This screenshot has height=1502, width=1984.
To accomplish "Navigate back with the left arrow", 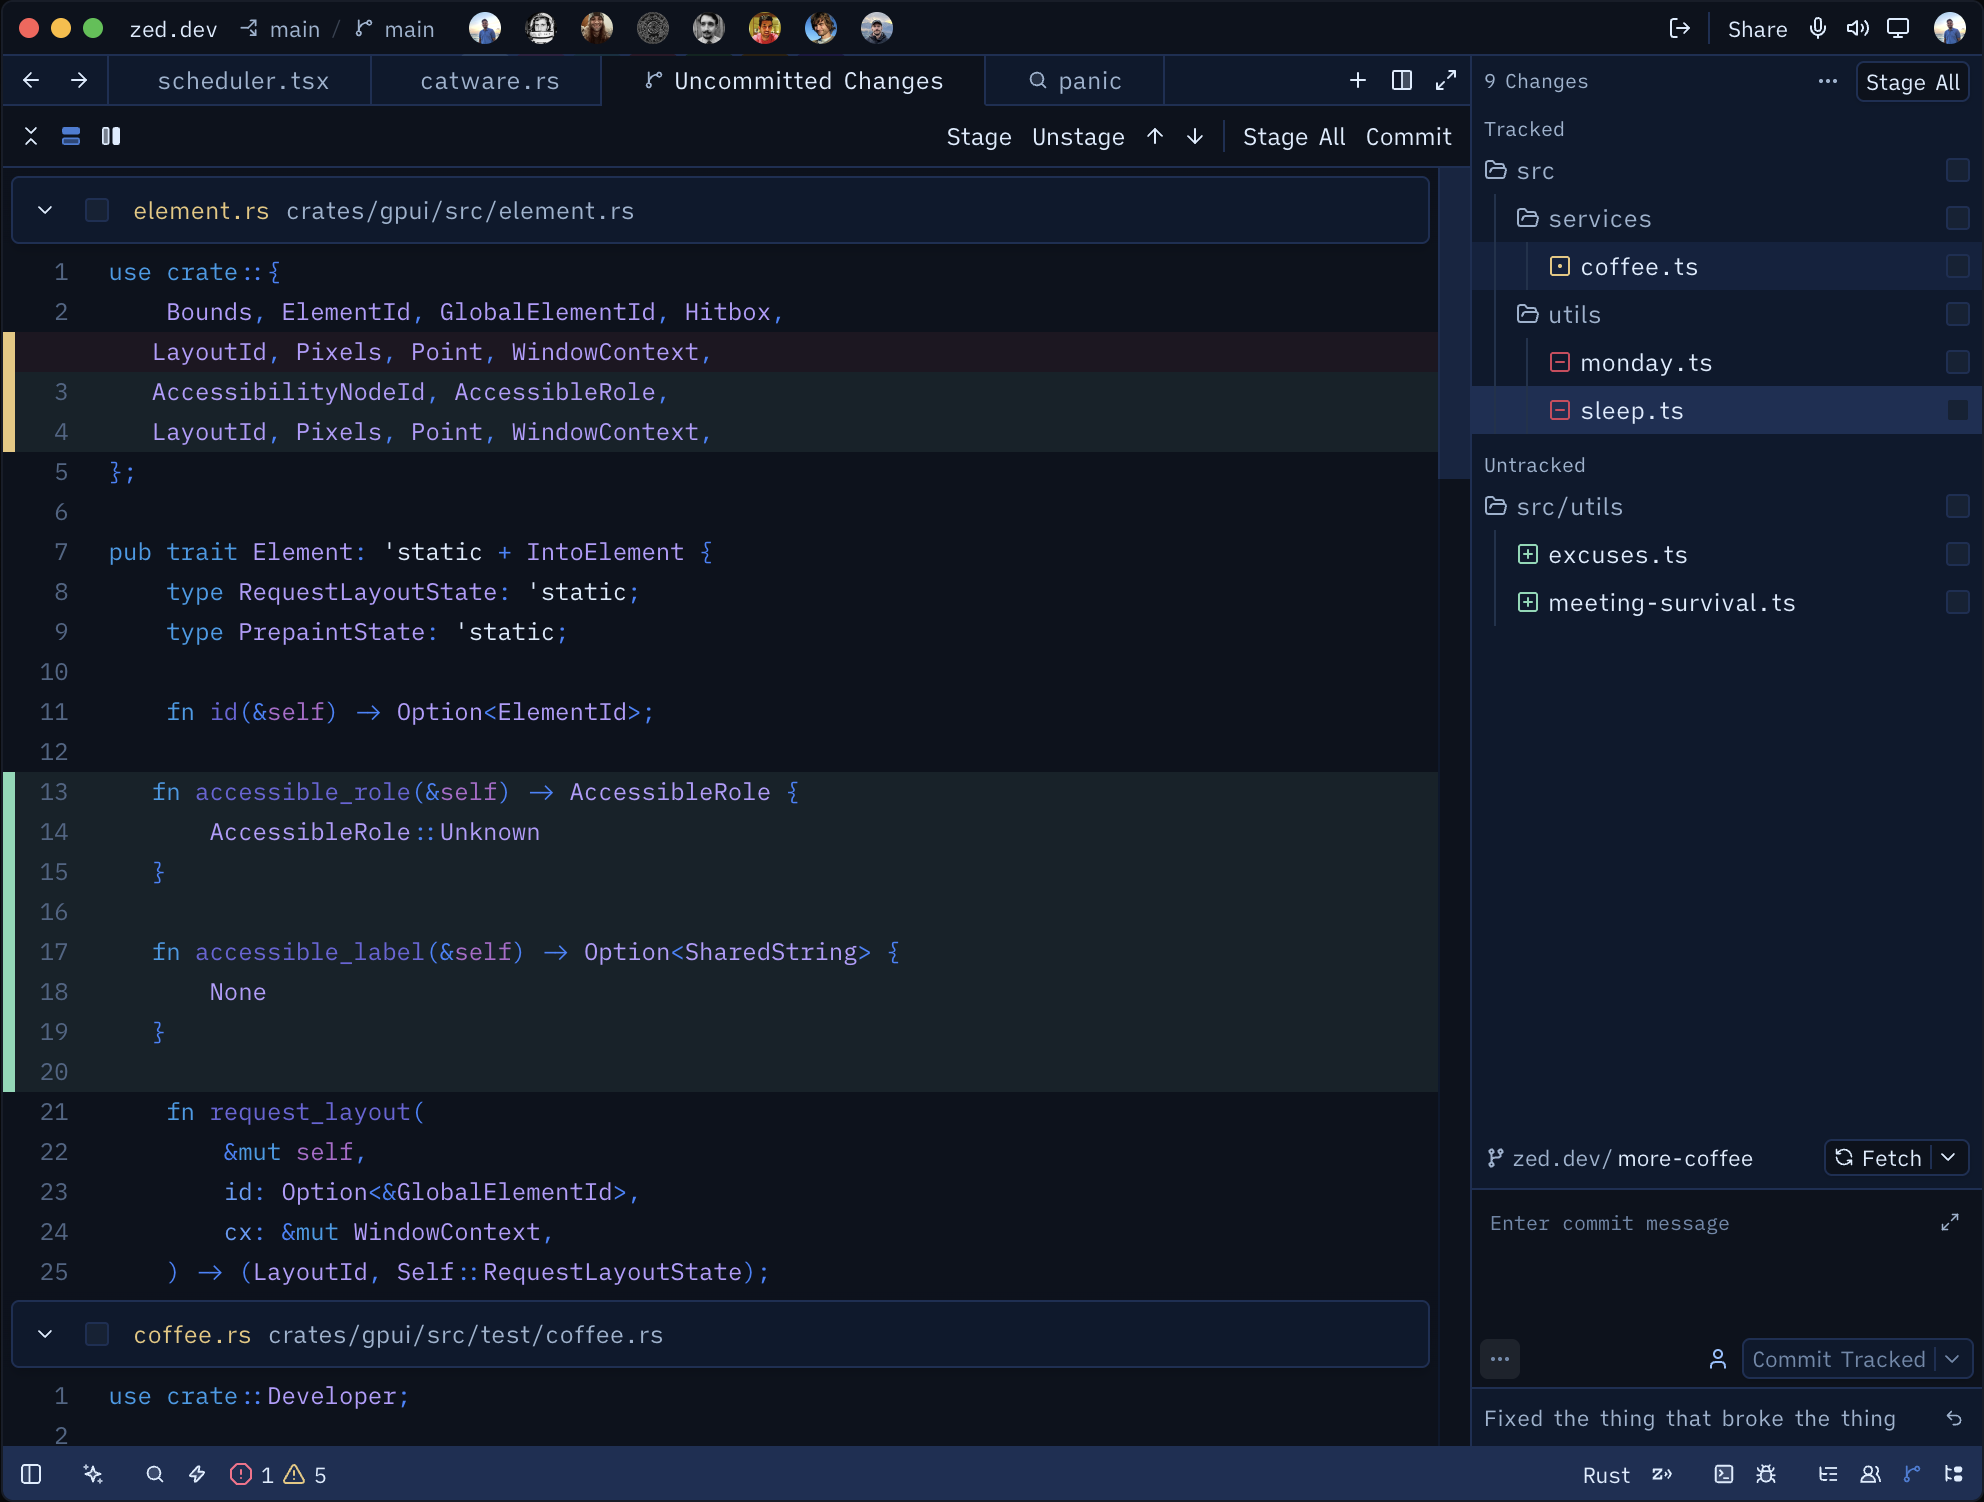I will pyautogui.click(x=31, y=81).
